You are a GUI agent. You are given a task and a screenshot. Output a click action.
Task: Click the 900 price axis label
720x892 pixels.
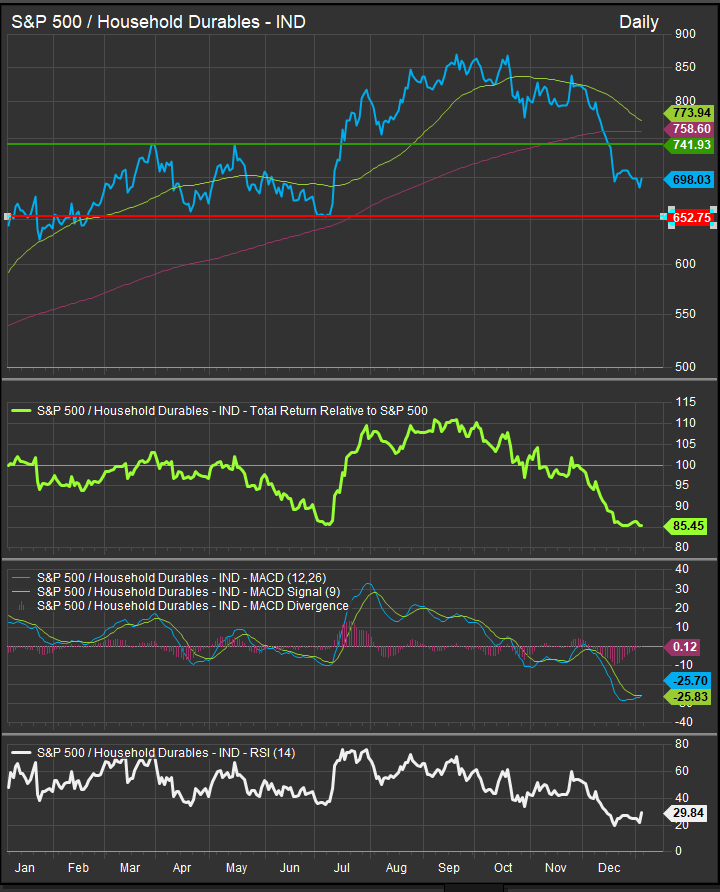685,34
